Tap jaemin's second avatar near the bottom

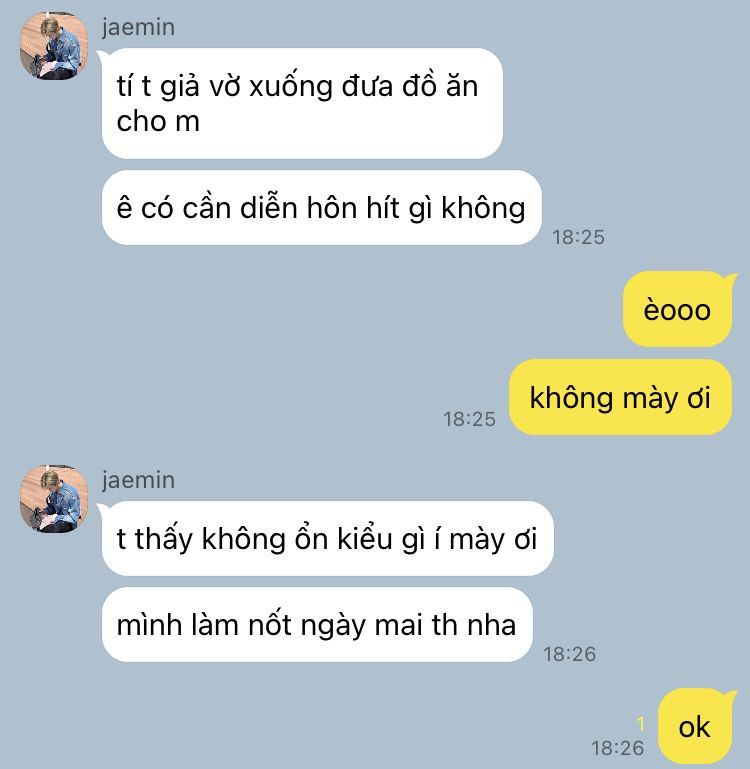click(x=54, y=498)
